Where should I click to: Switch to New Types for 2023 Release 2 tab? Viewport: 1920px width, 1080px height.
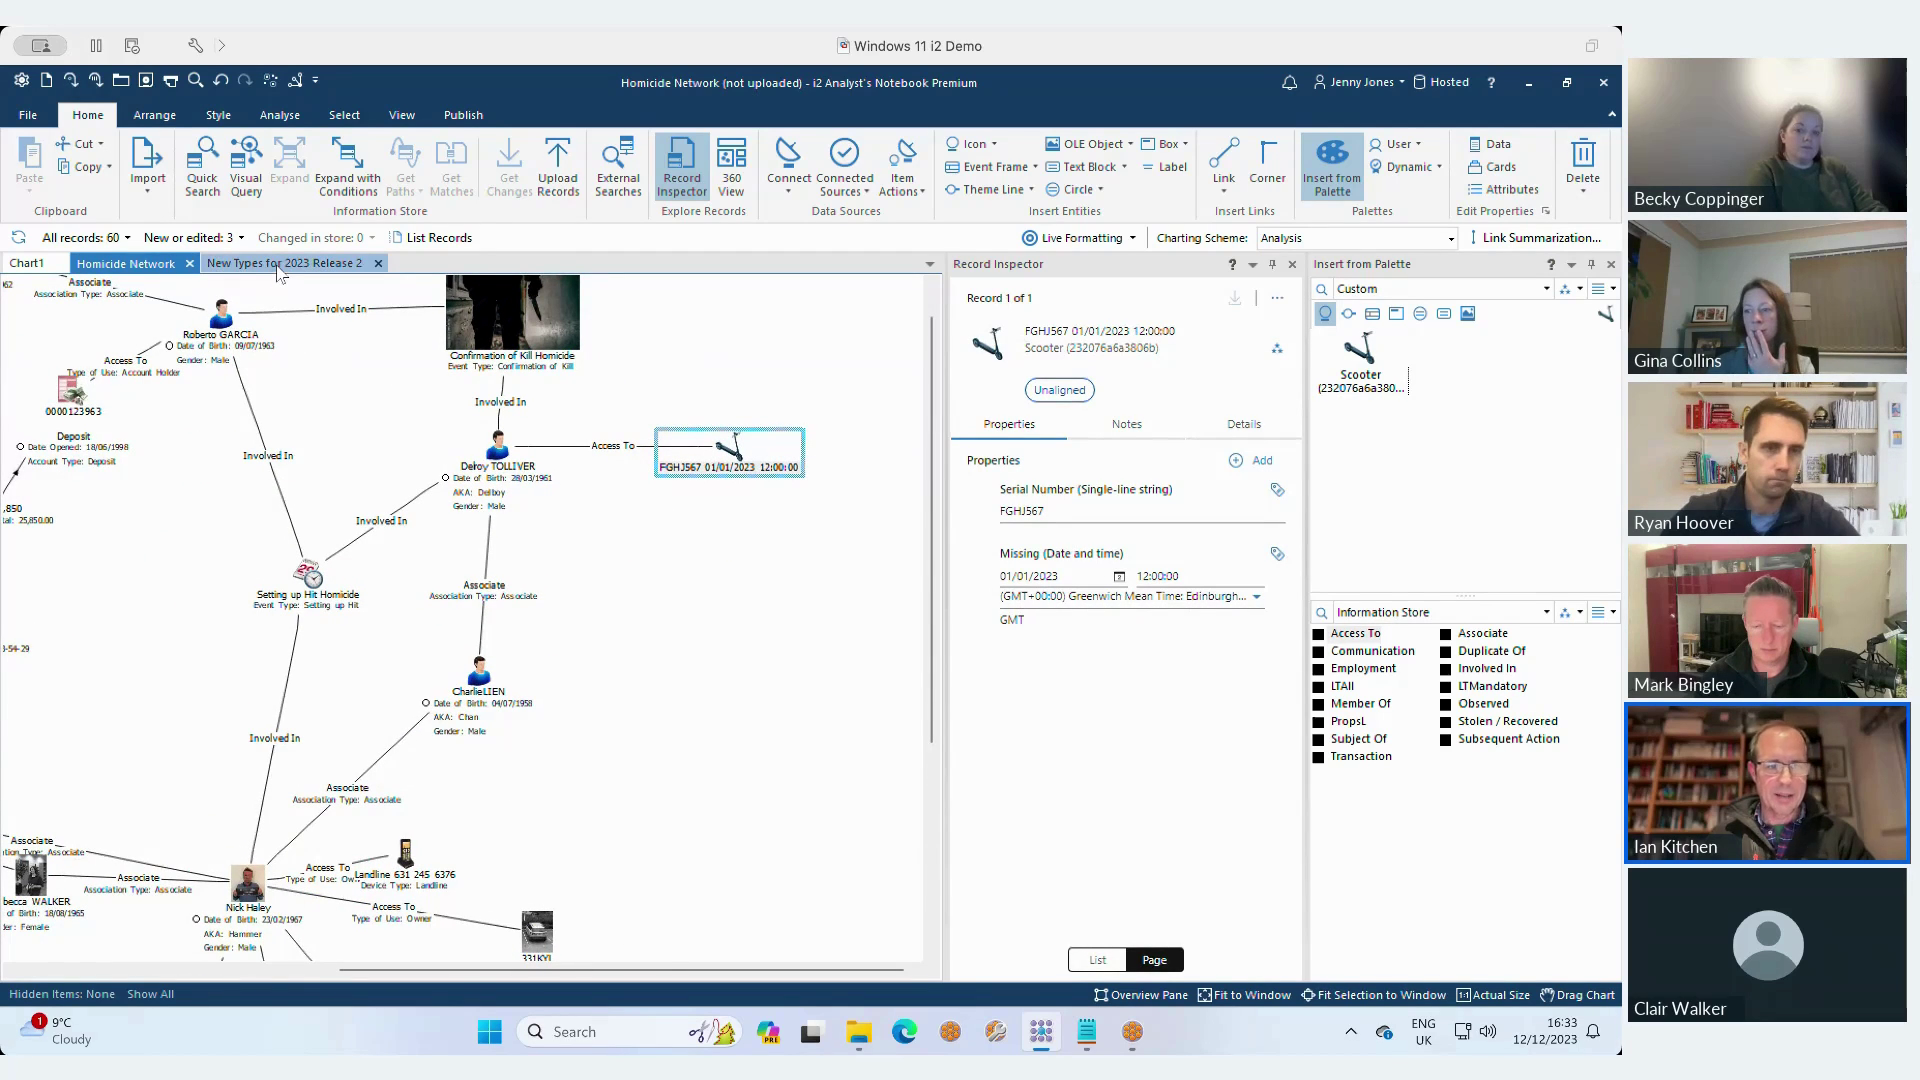pos(284,264)
